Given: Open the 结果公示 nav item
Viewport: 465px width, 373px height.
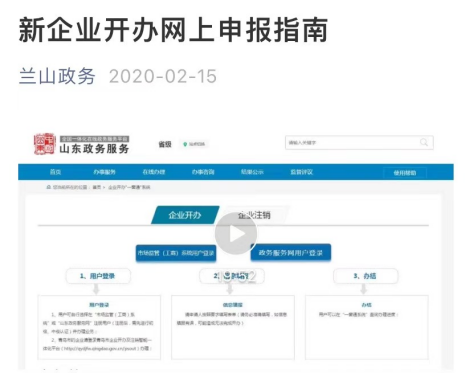Looking at the screenshot, I should pyautogui.click(x=252, y=172).
